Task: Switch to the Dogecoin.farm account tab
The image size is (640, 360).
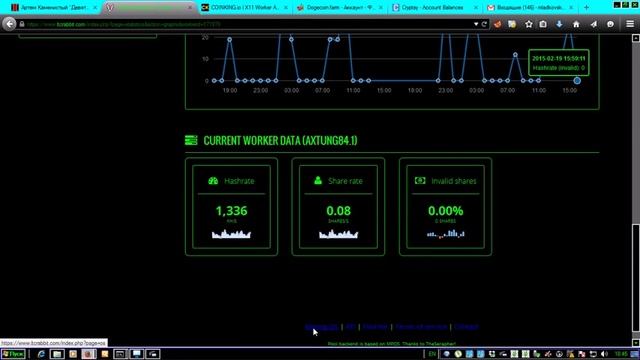Action: (339, 7)
